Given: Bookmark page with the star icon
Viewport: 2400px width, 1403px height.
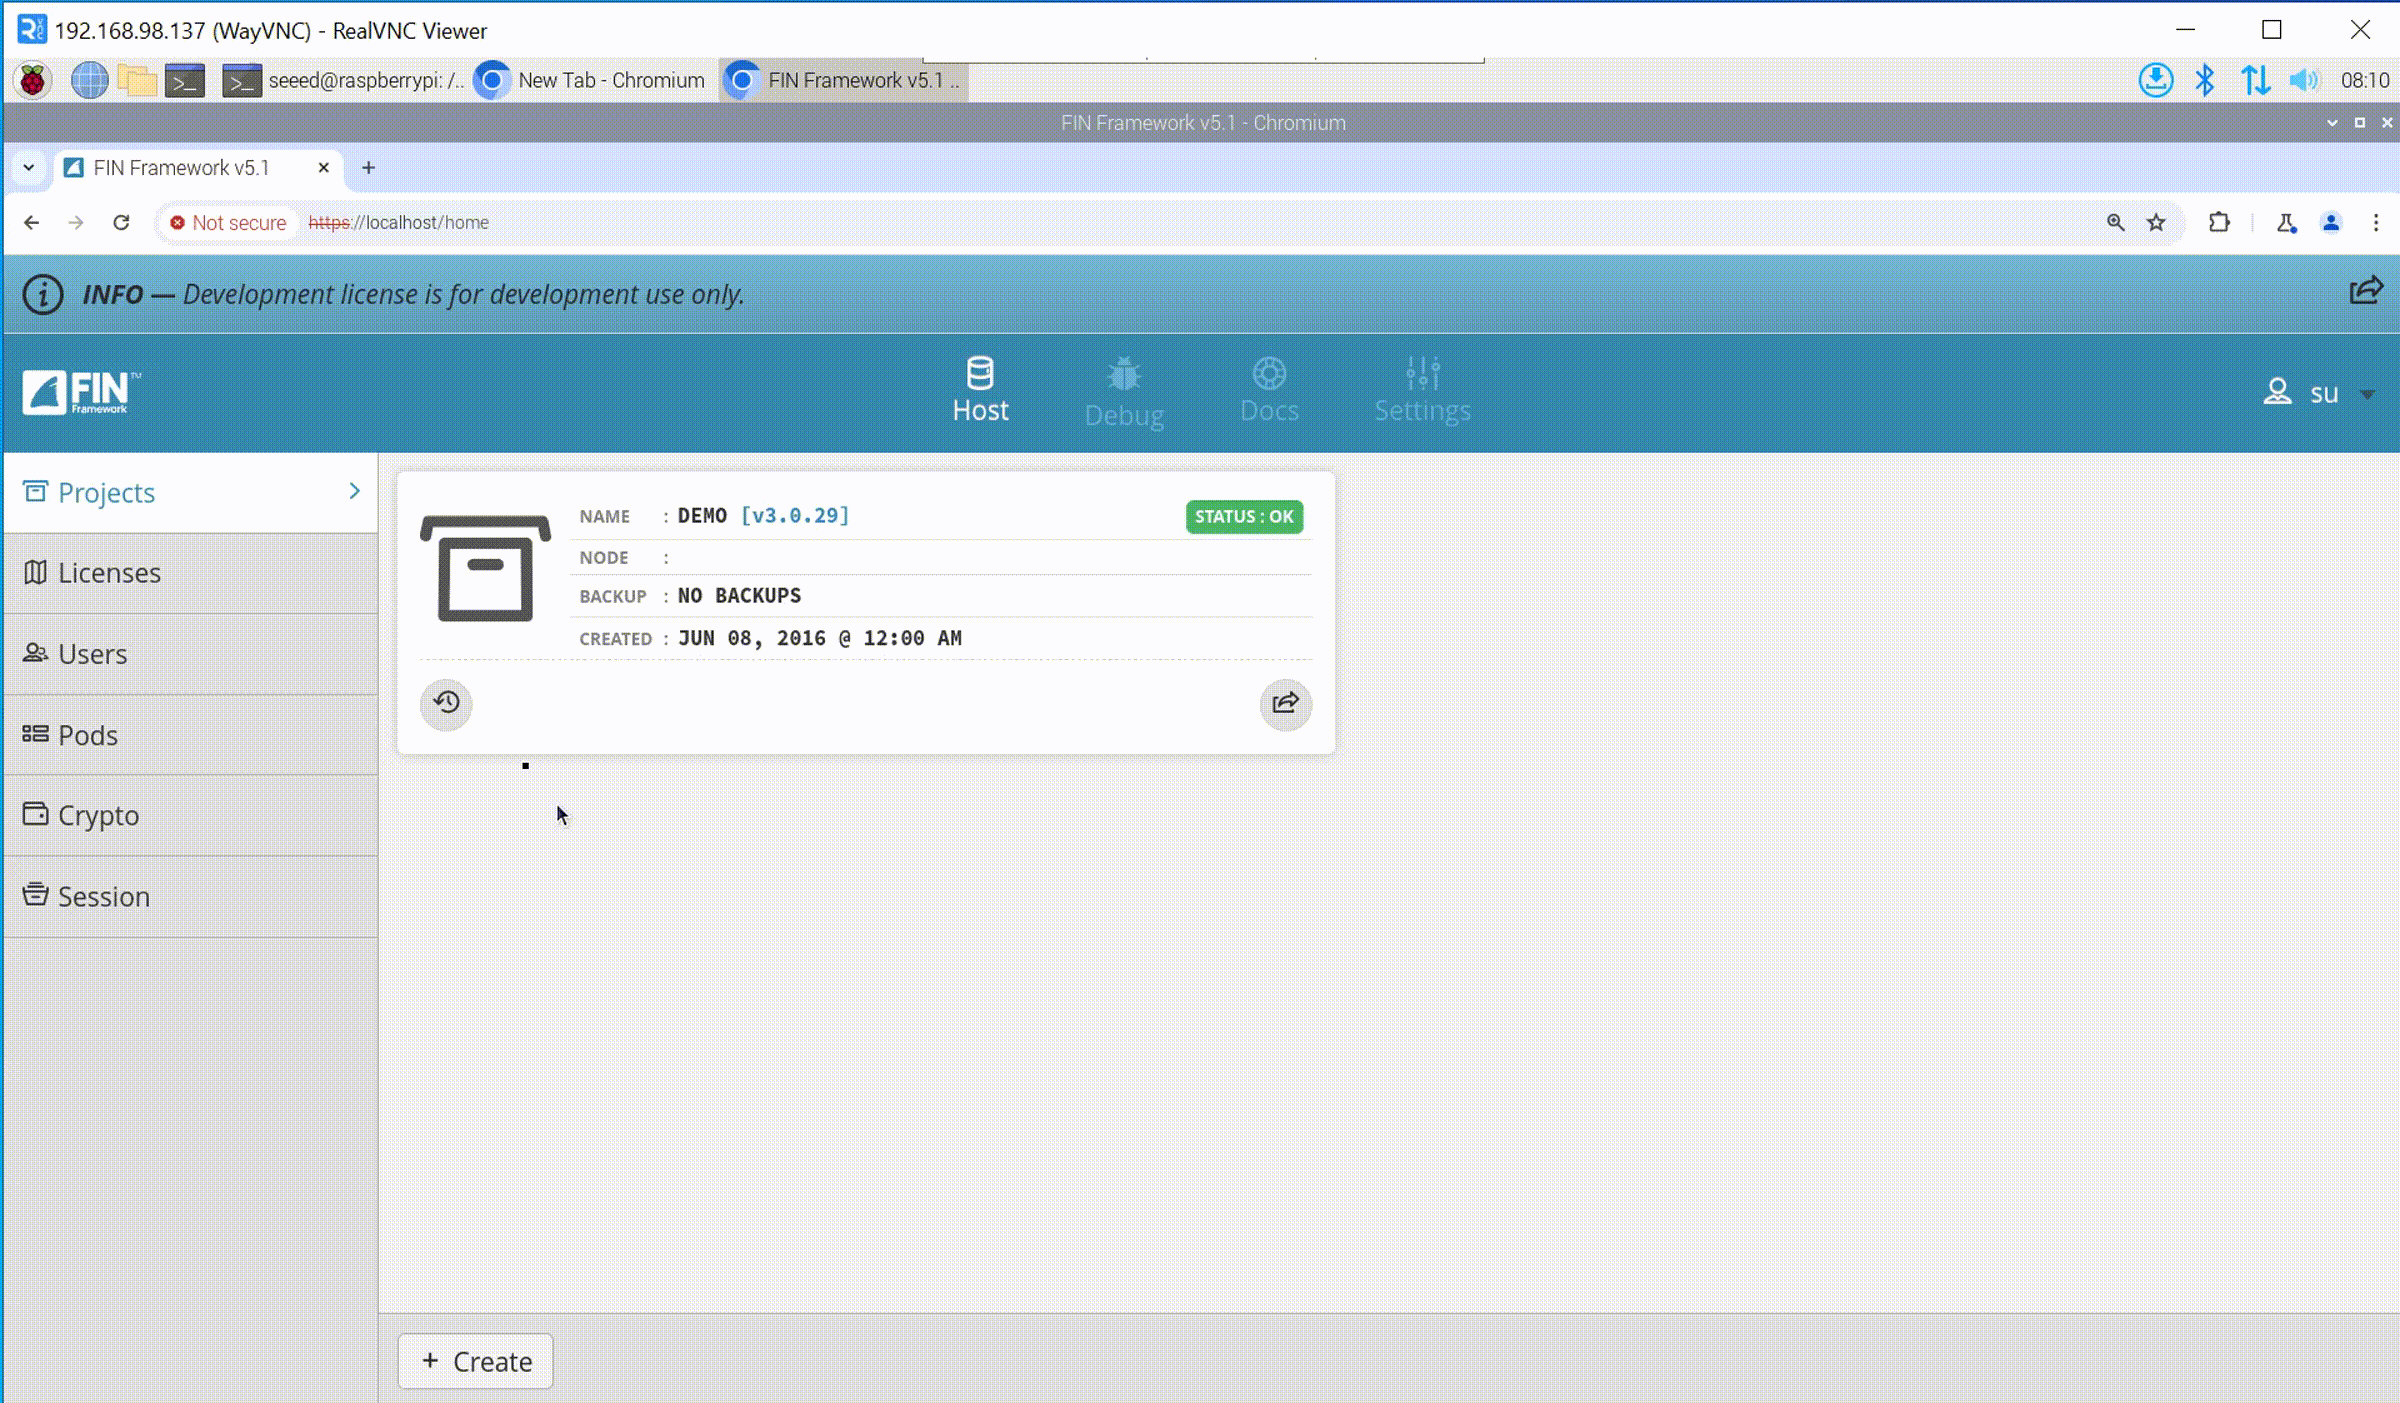Looking at the screenshot, I should [2156, 222].
